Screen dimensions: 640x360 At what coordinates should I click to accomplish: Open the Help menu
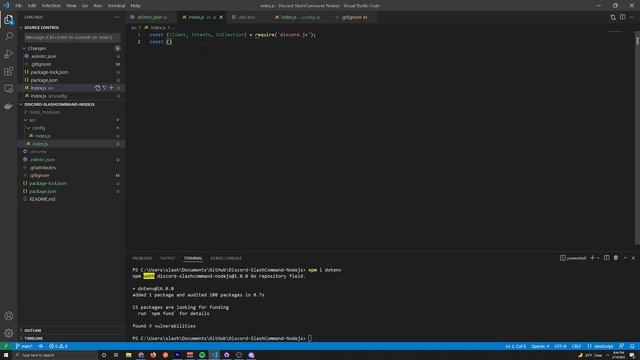135,6
